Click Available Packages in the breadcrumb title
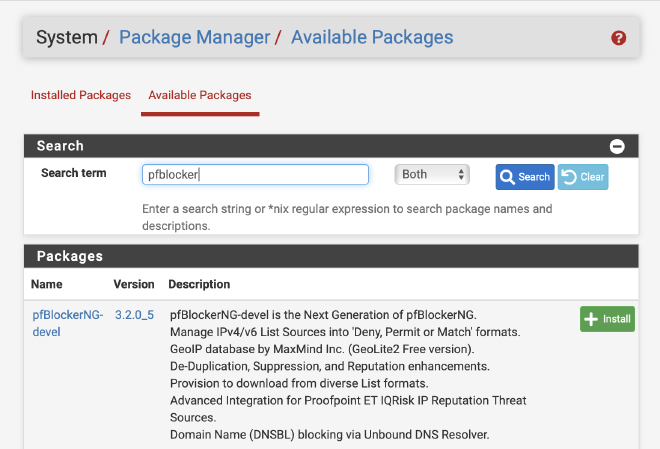 pyautogui.click(x=372, y=37)
